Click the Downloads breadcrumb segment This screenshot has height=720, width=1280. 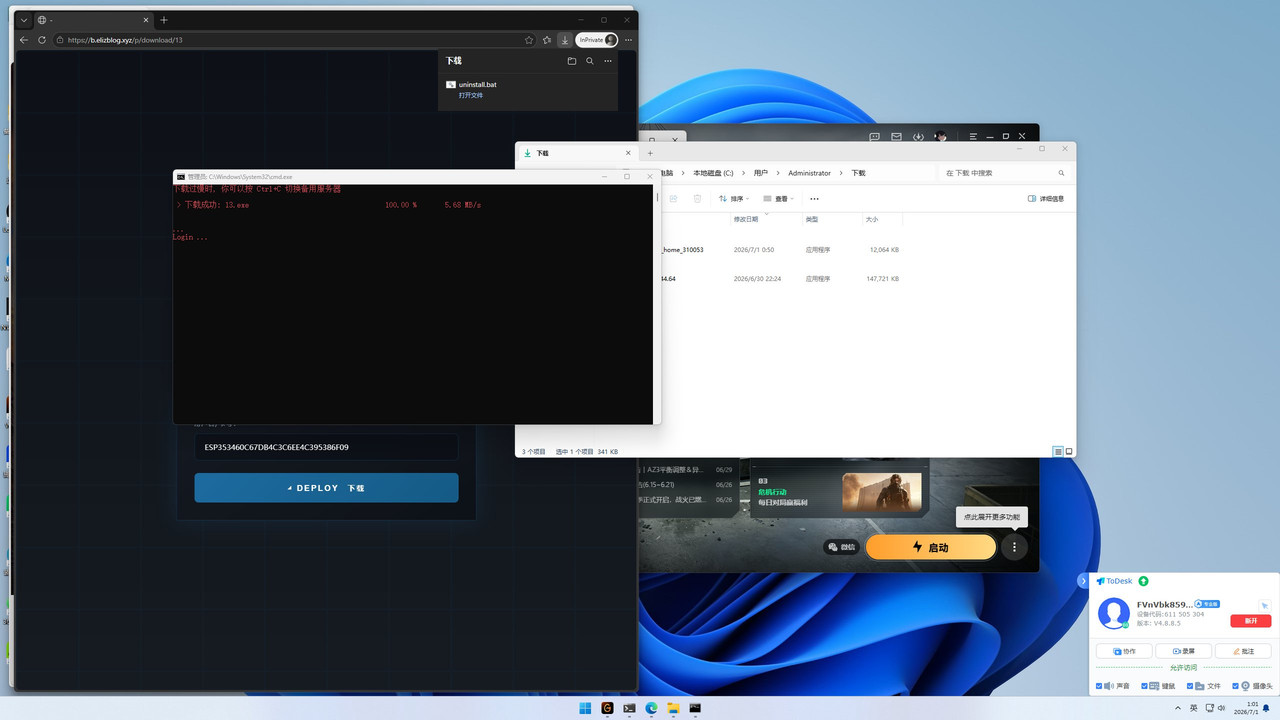858,173
